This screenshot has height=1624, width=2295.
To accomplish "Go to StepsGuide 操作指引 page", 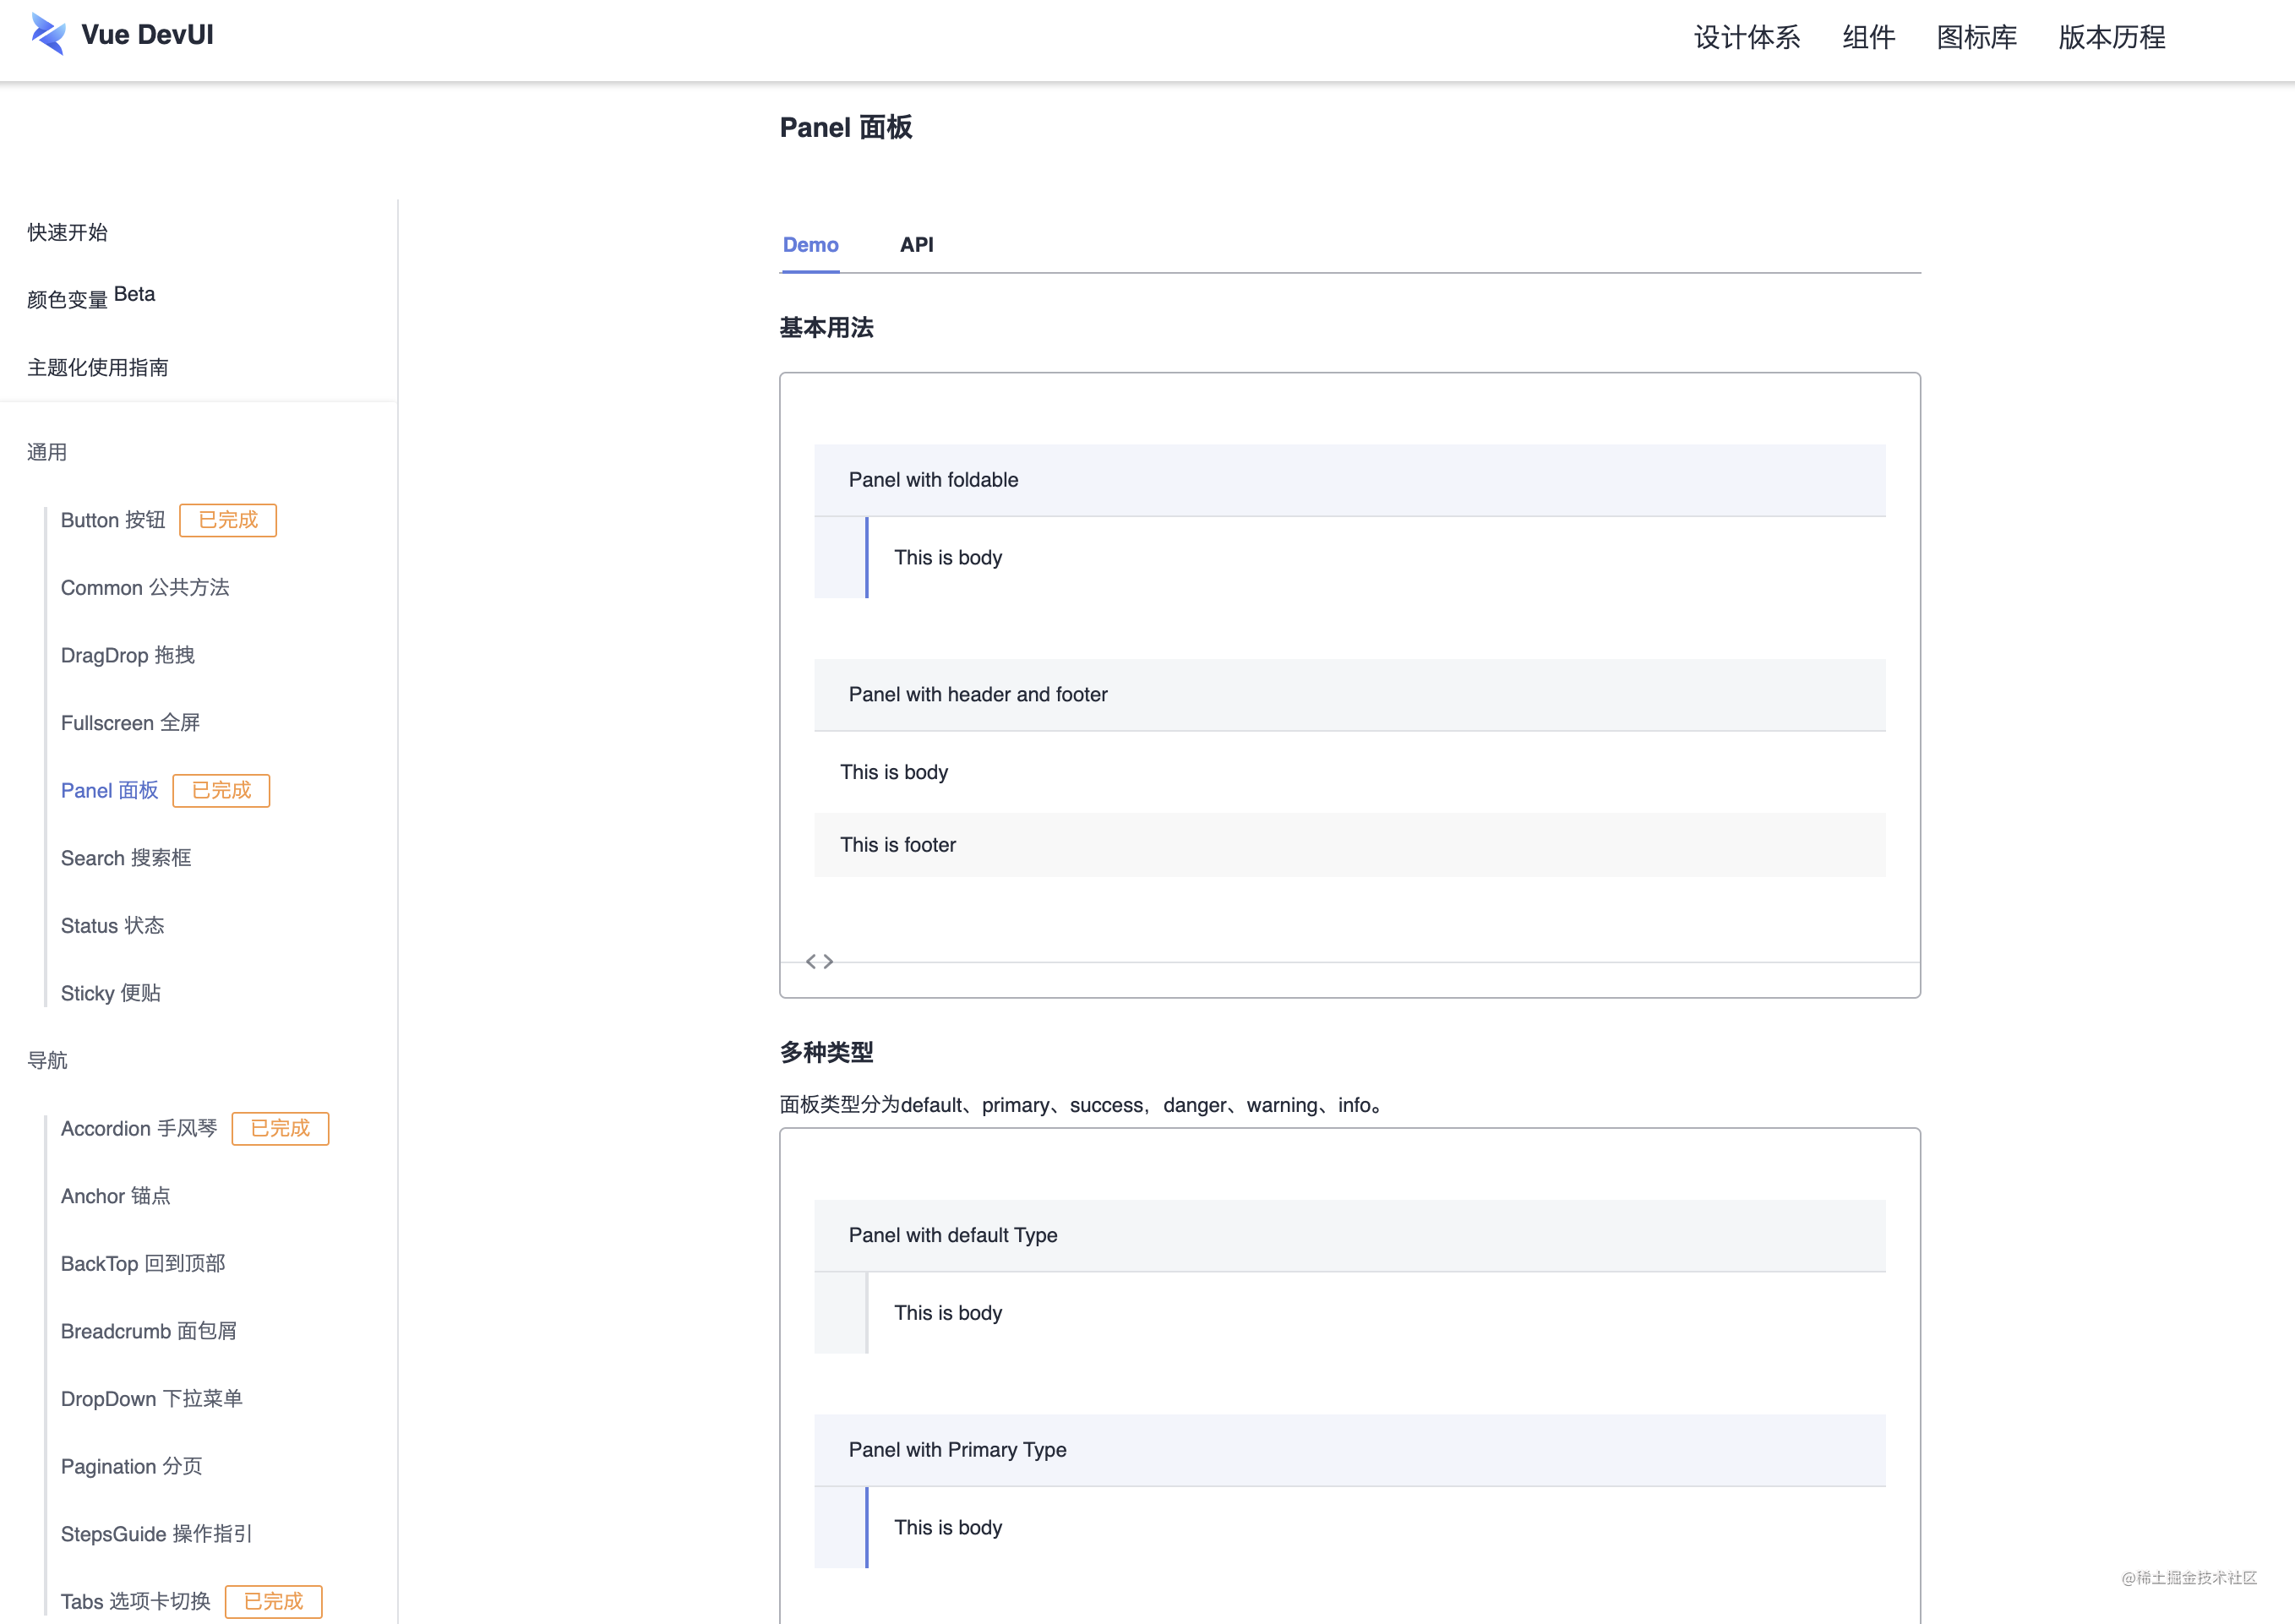I will (157, 1534).
